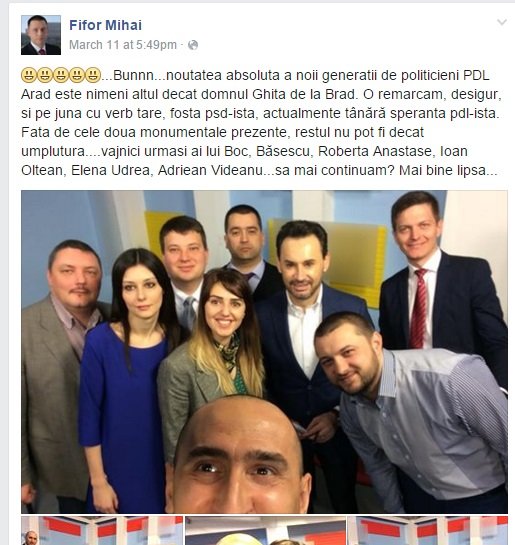Click the globe public privacy icon
This screenshot has height=545, width=515.
point(193,45)
